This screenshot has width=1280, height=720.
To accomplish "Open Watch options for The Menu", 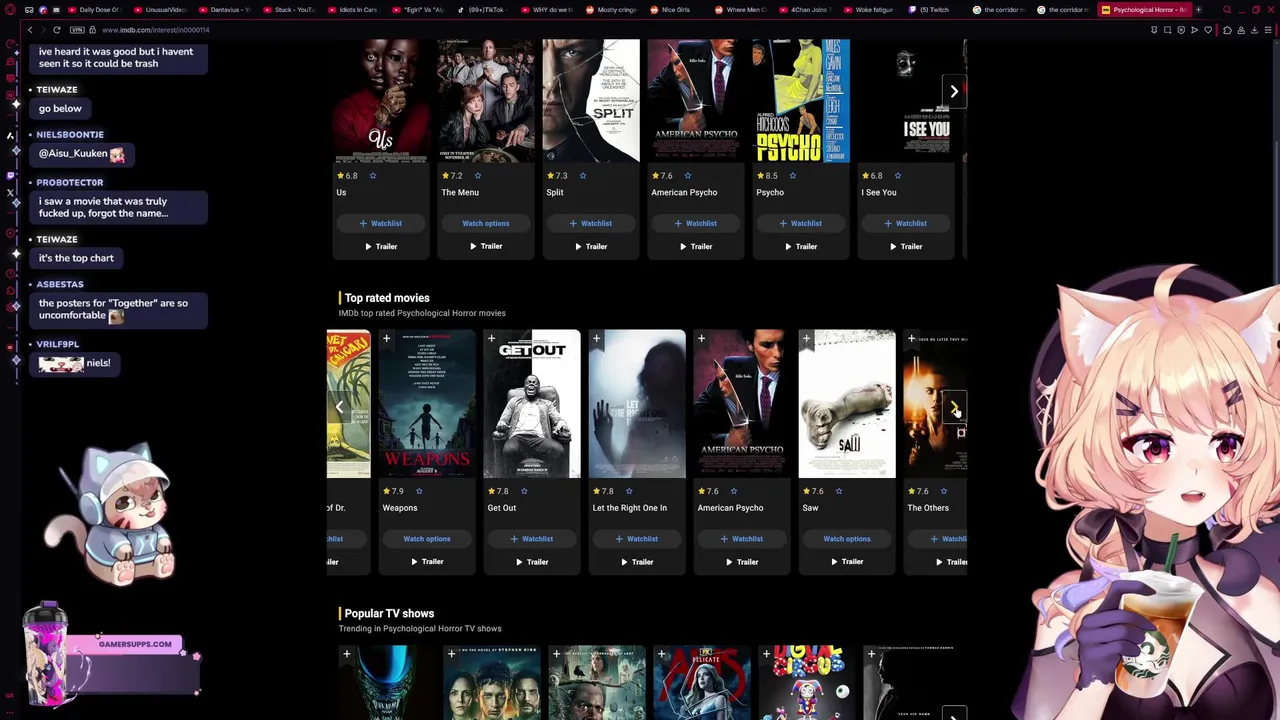I will 486,224.
